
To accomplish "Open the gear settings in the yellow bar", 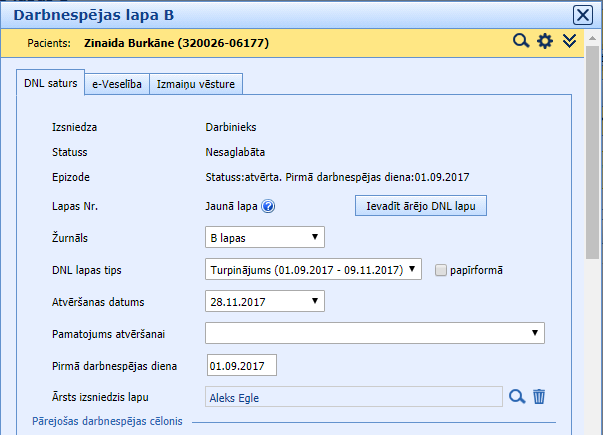I will pyautogui.click(x=545, y=41).
